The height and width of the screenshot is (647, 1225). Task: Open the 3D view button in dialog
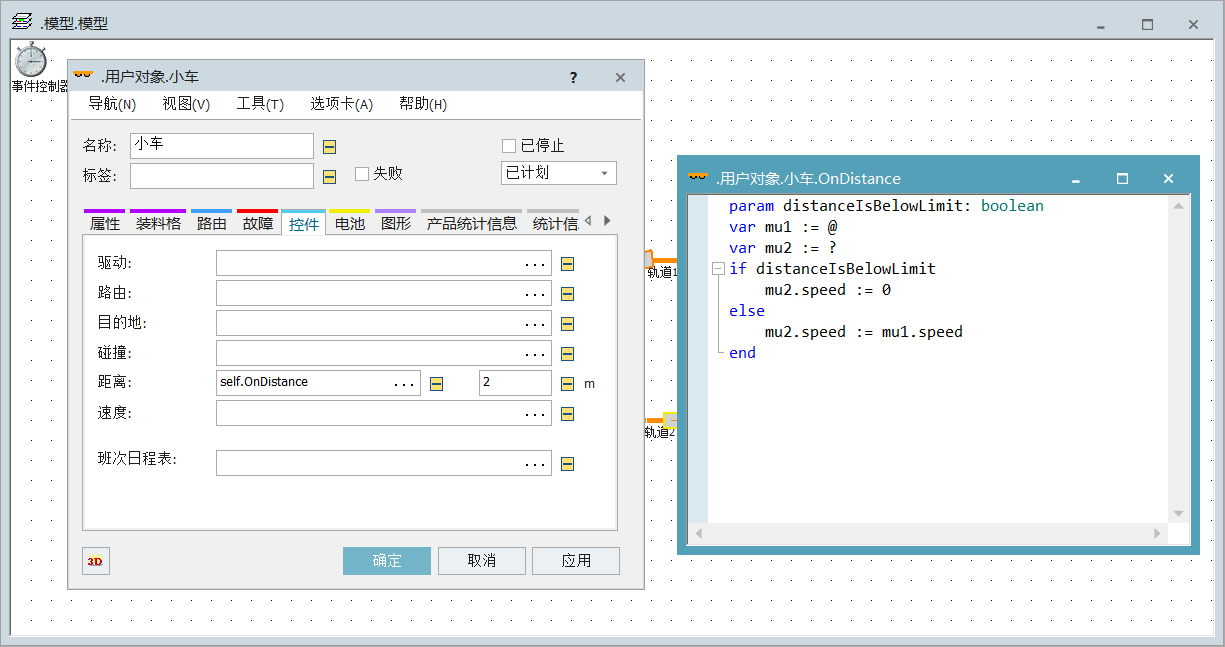[95, 561]
